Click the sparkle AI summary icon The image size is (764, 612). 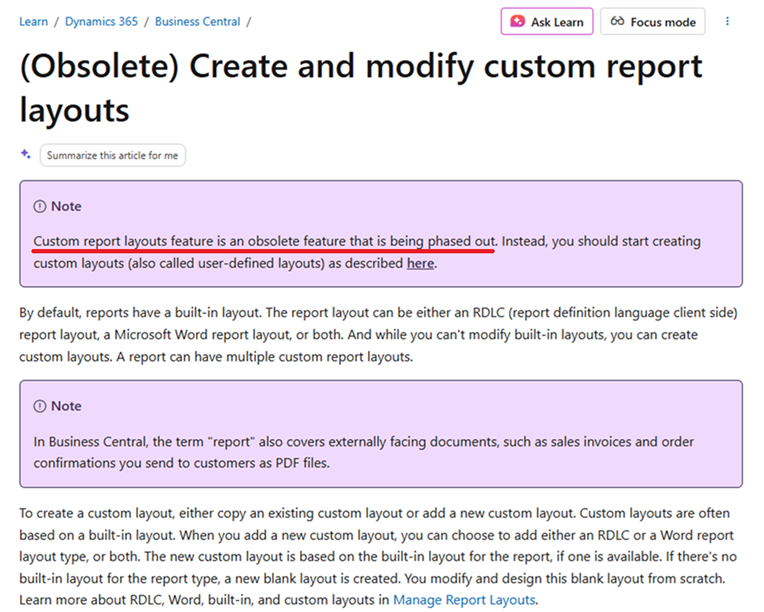26,154
